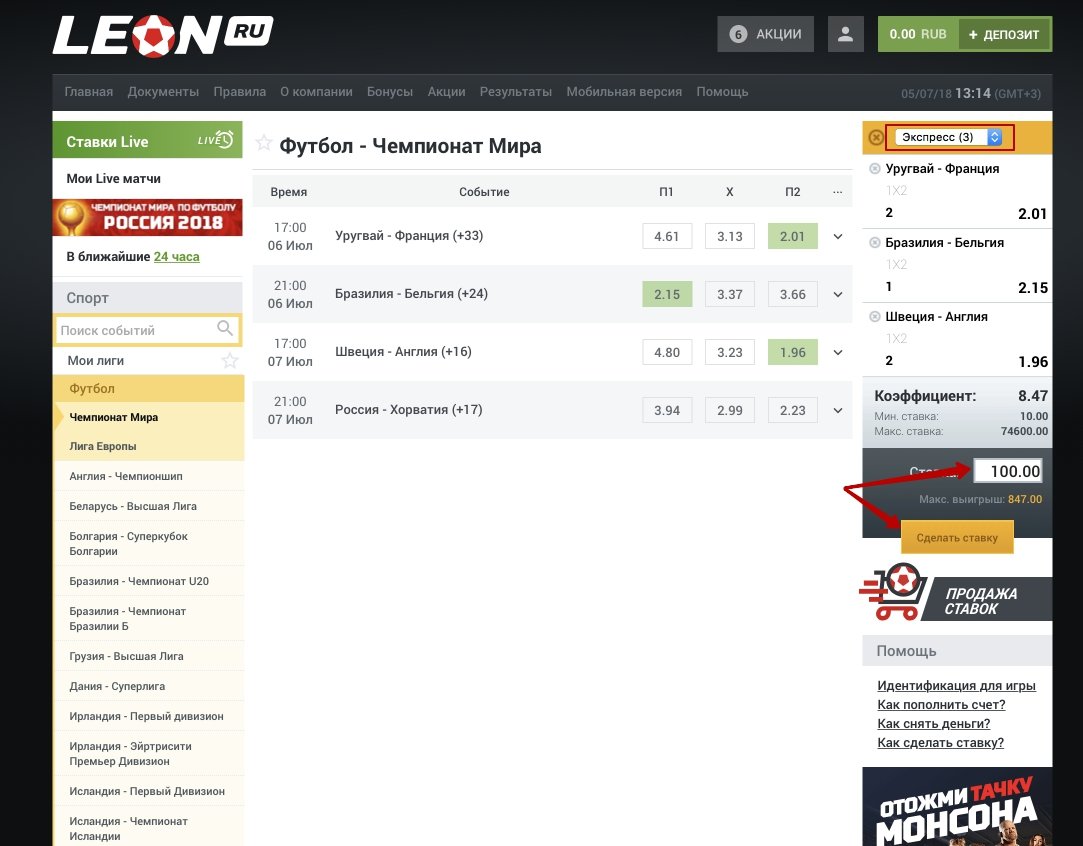
Task: Click the Мои лиги star icon
Action: [229, 360]
